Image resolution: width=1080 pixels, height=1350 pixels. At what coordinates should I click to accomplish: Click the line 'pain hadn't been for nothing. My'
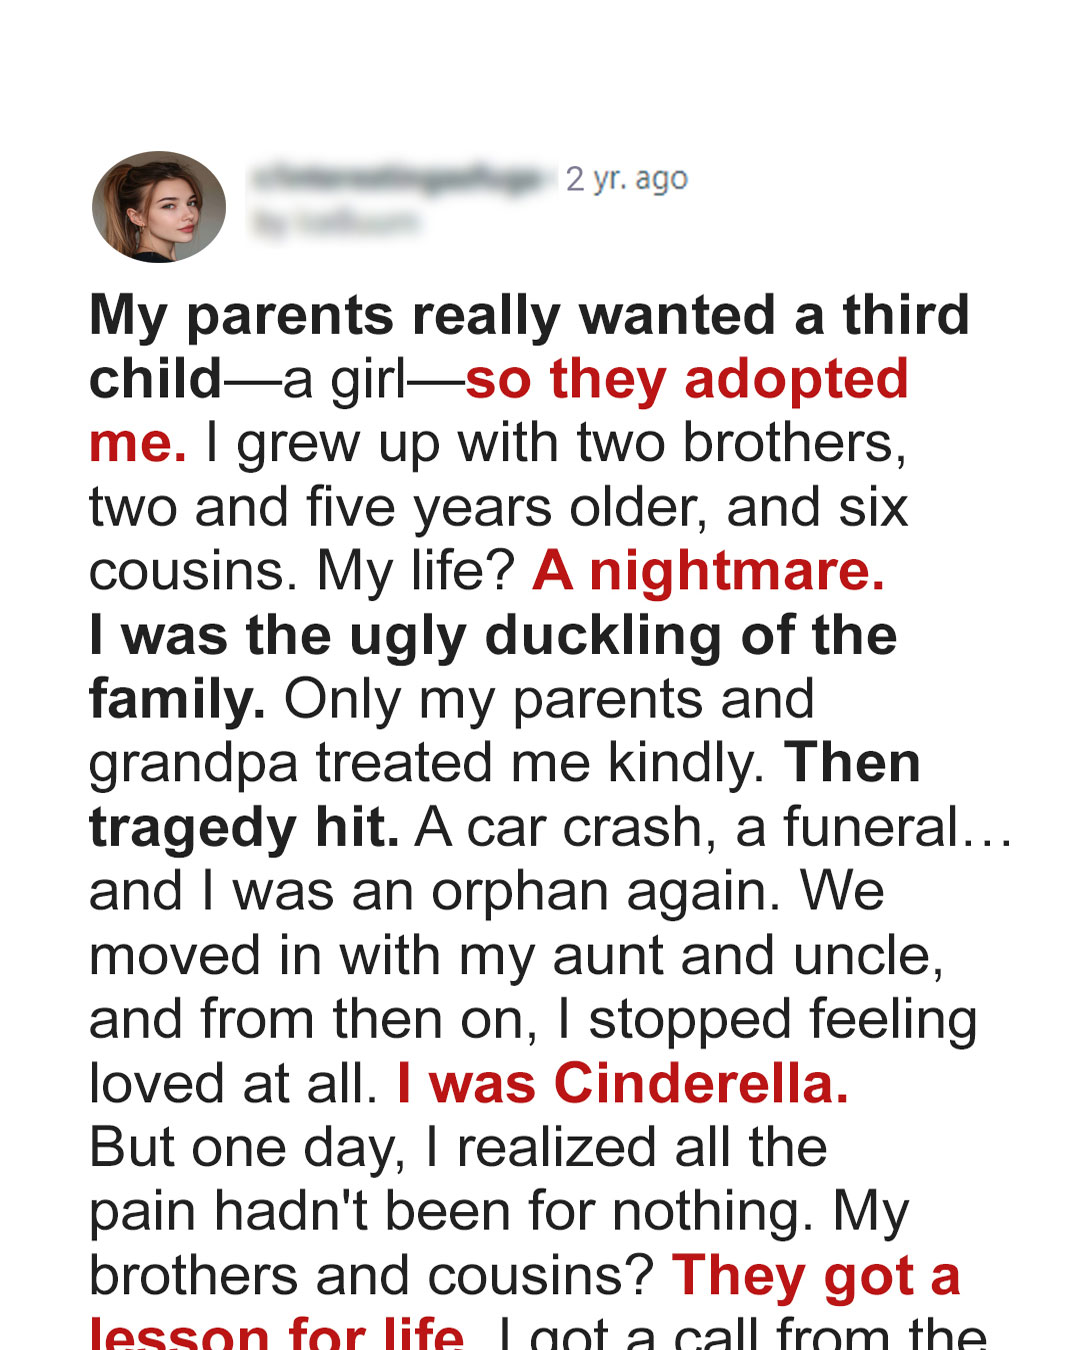coord(499,1212)
